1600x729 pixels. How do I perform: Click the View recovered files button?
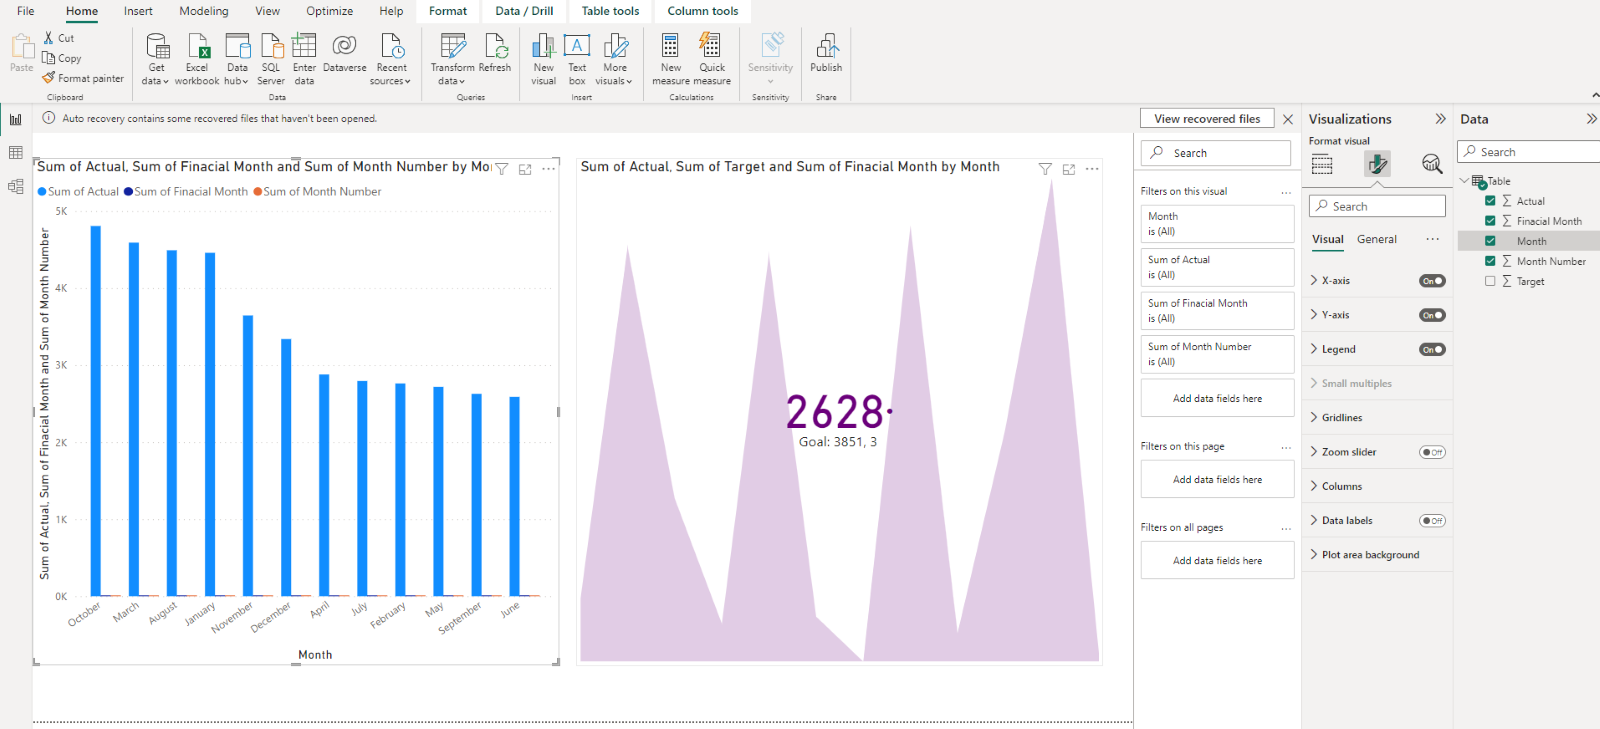[x=1207, y=119]
